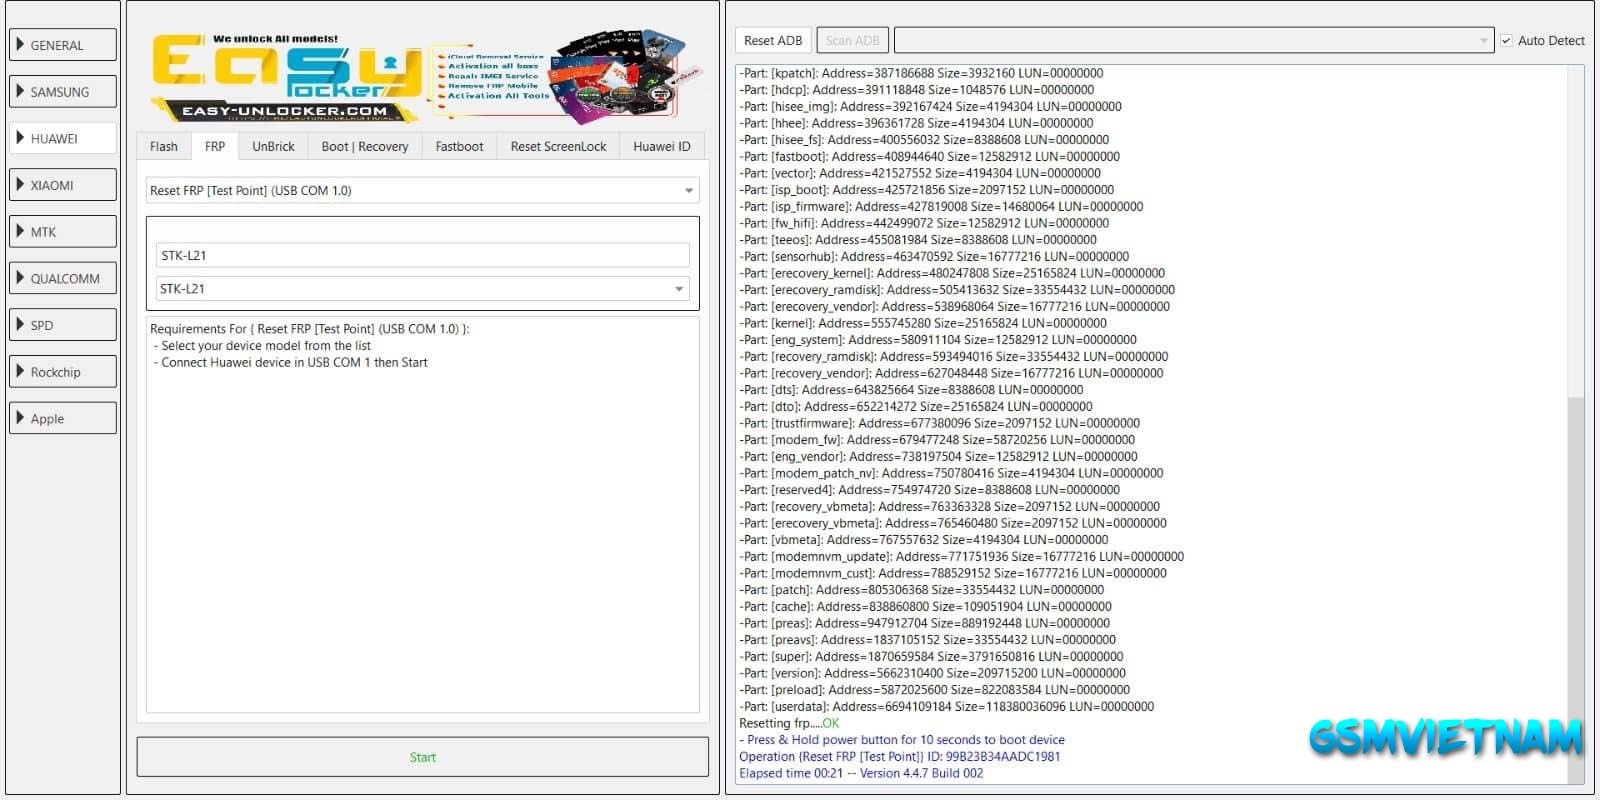Image resolution: width=1600 pixels, height=800 pixels.
Task: Click the [modem_fw] partition log line
Action: click(937, 439)
